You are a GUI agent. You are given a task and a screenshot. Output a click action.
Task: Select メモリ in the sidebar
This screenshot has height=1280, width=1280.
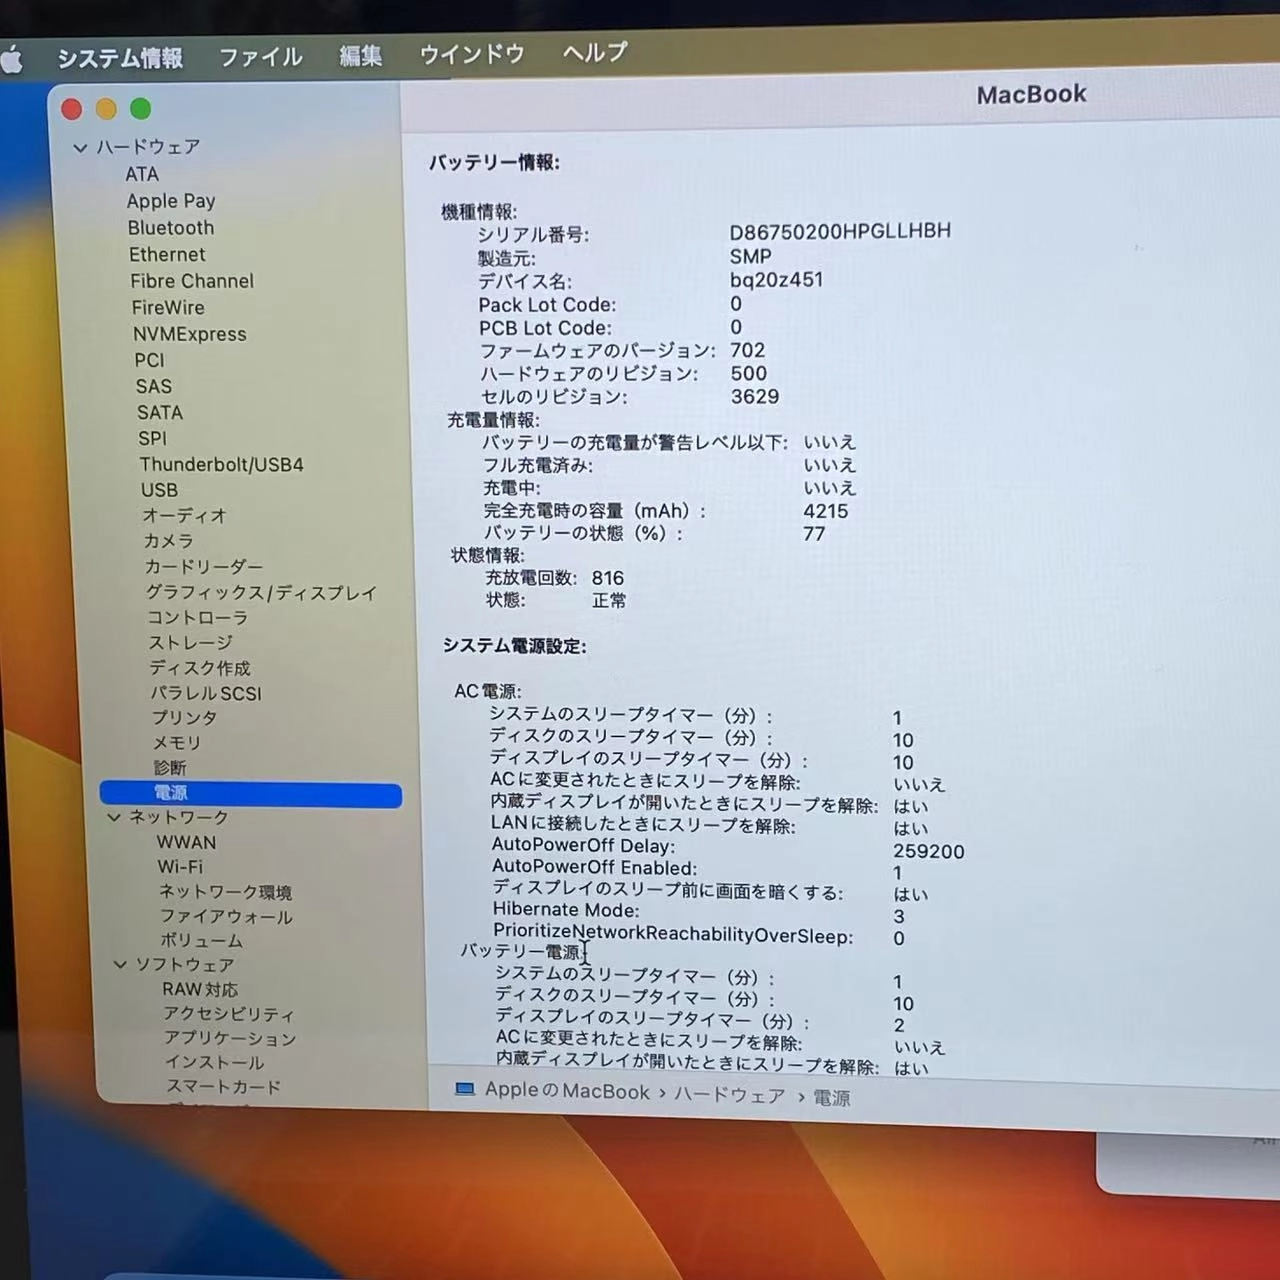pyautogui.click(x=178, y=742)
